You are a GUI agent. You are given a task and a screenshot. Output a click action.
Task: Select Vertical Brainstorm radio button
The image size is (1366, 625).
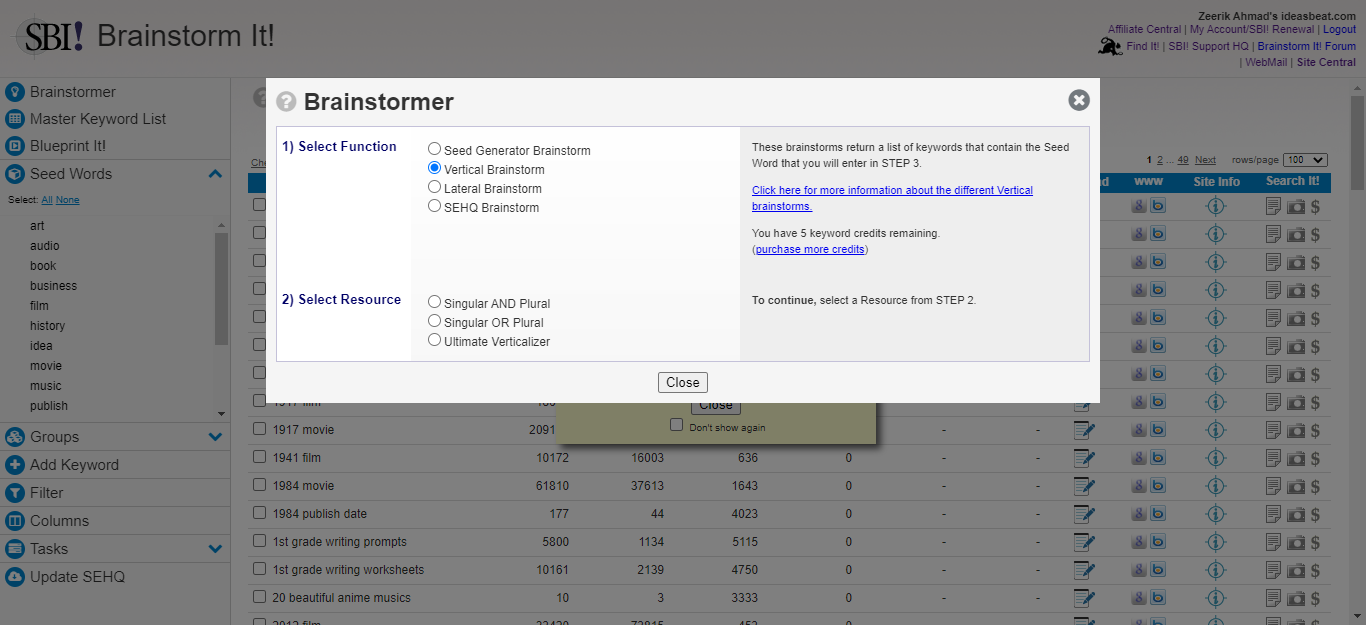434,168
